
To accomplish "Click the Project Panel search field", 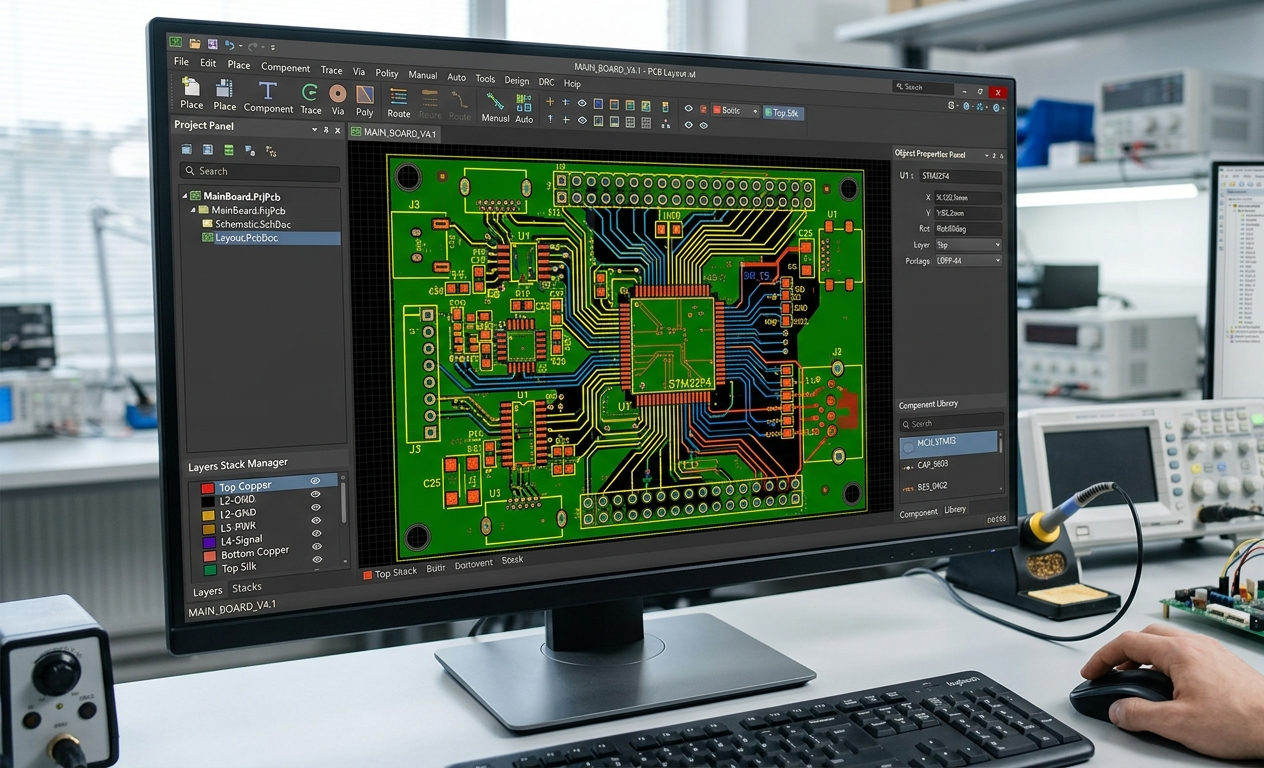I will click(x=260, y=172).
